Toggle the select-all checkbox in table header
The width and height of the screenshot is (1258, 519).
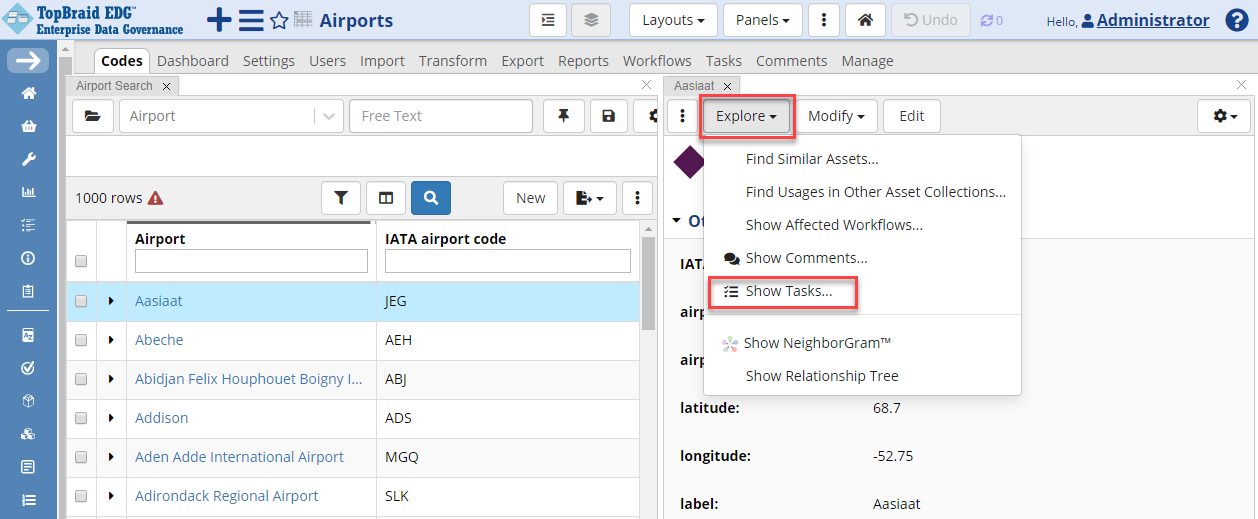click(81, 261)
